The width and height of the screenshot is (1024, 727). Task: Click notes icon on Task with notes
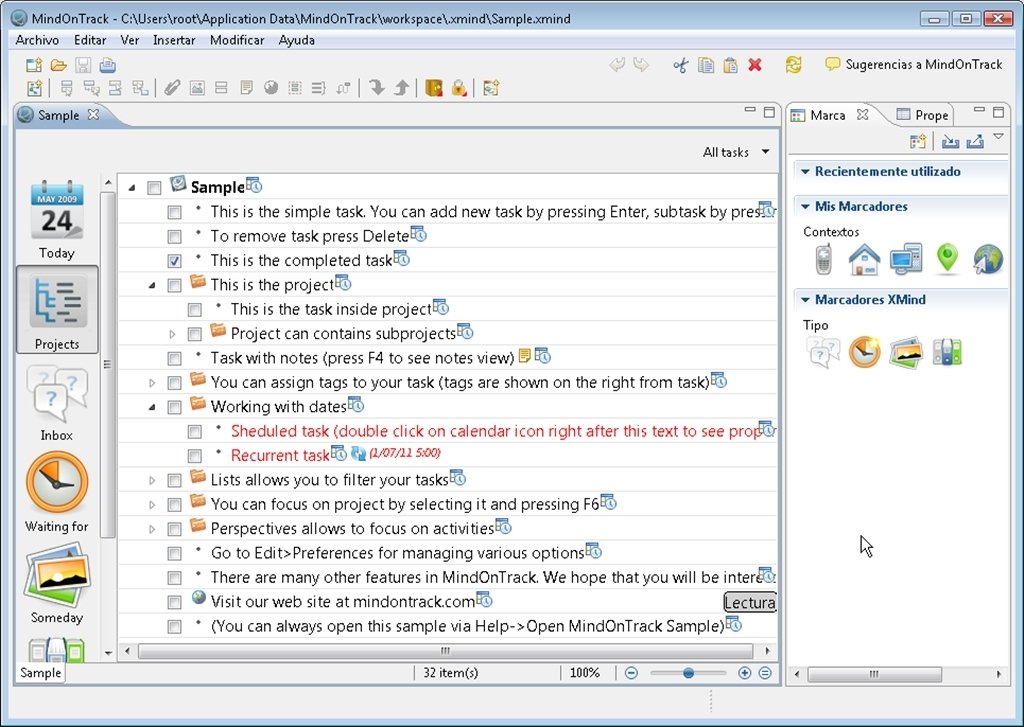(524, 355)
